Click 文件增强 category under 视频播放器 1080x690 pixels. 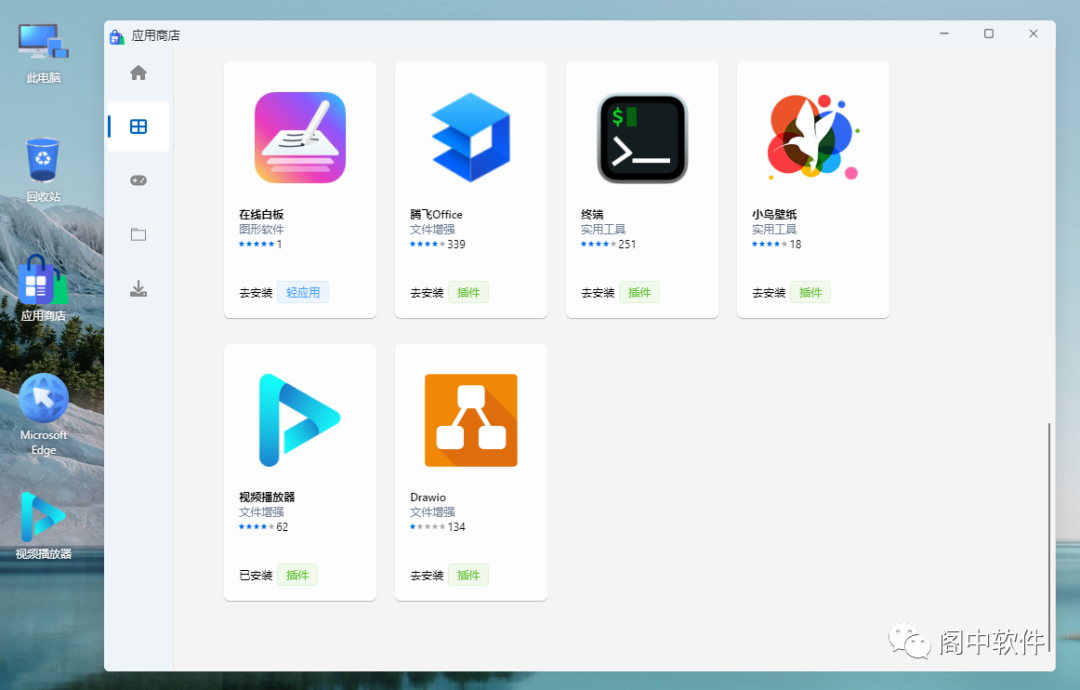point(261,512)
